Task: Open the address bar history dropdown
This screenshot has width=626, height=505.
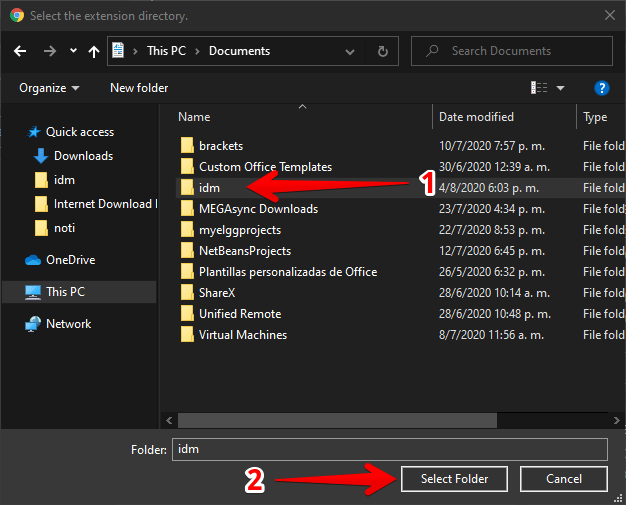Action: pyautogui.click(x=350, y=51)
